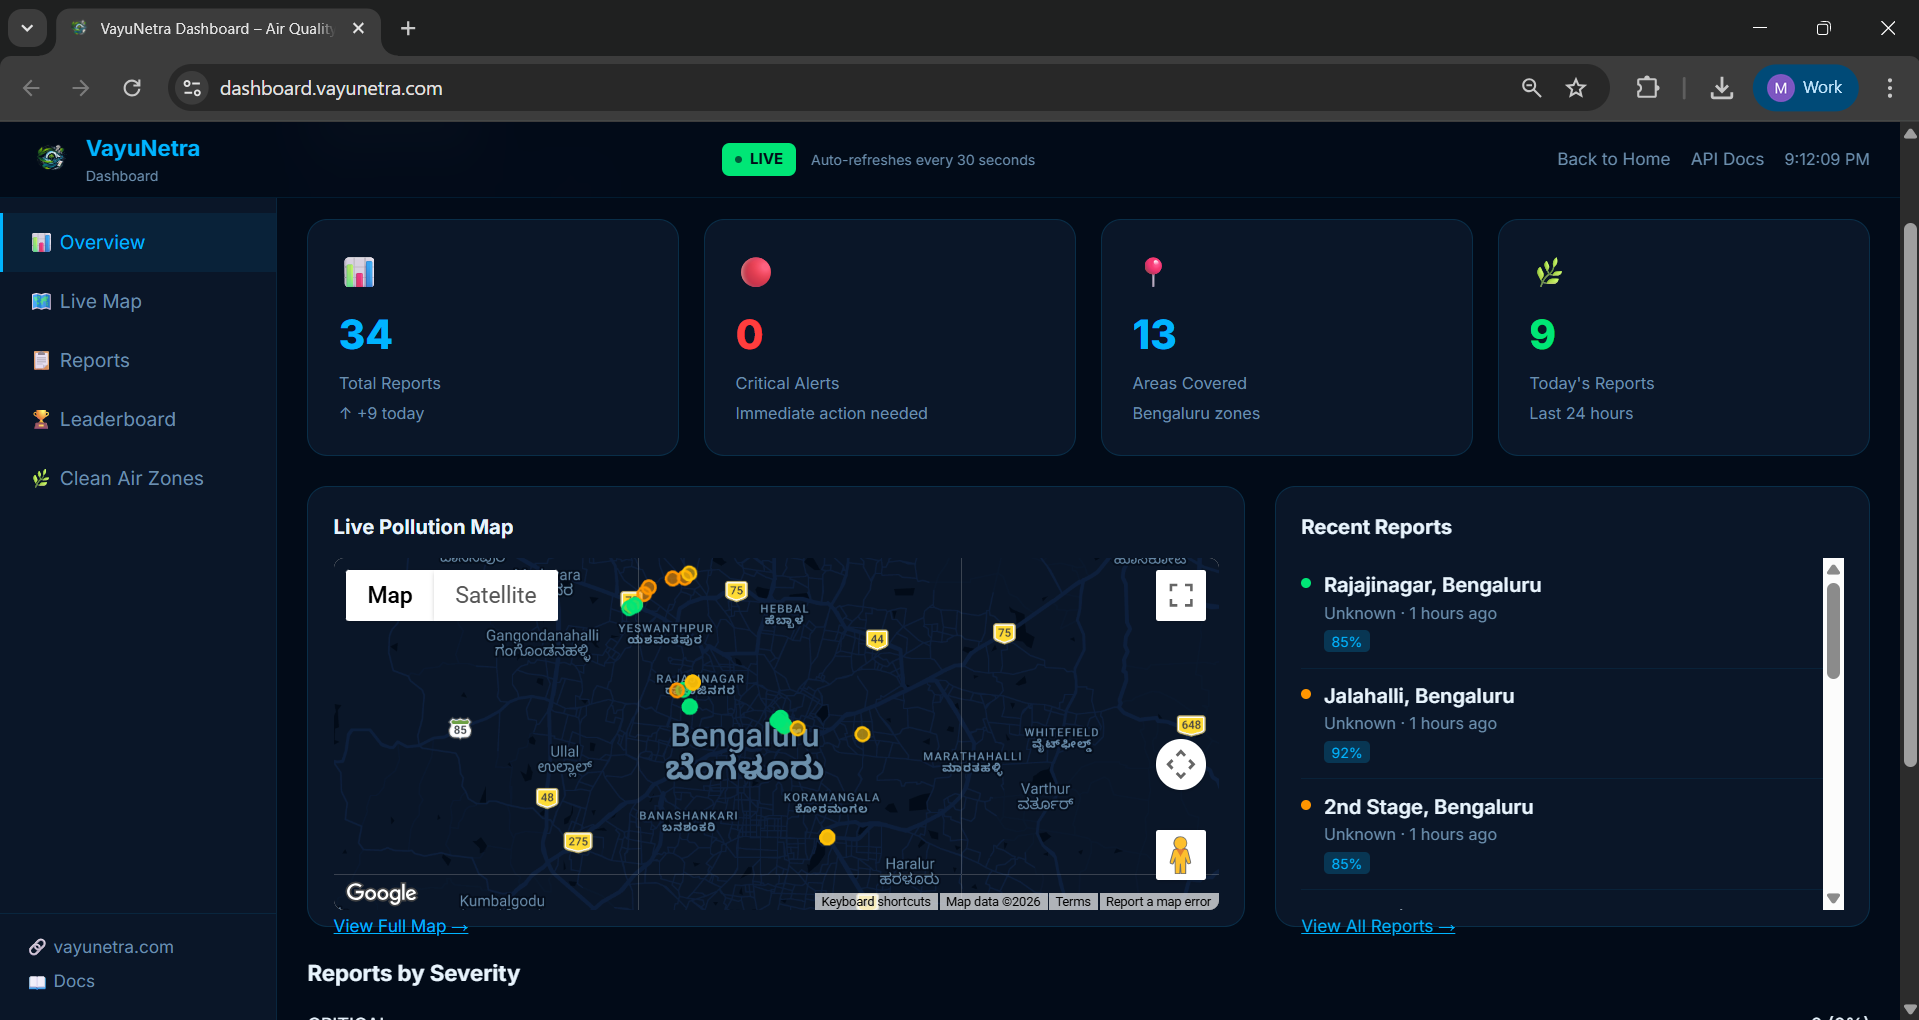
Task: Click the map pan control
Action: click(x=1180, y=764)
